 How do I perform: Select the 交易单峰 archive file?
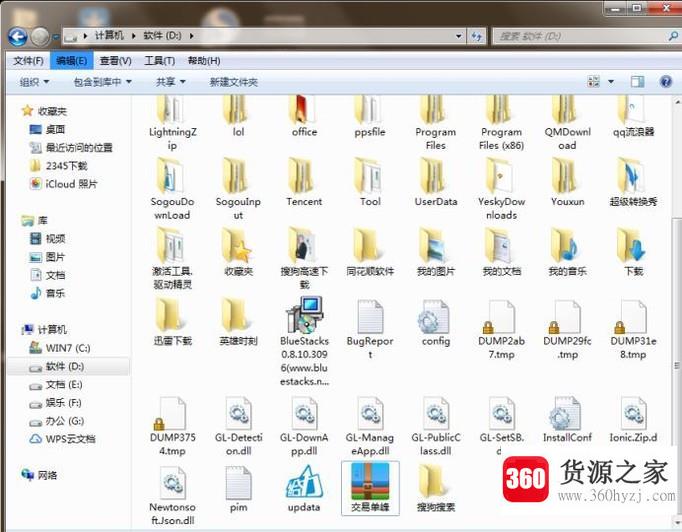pos(370,488)
